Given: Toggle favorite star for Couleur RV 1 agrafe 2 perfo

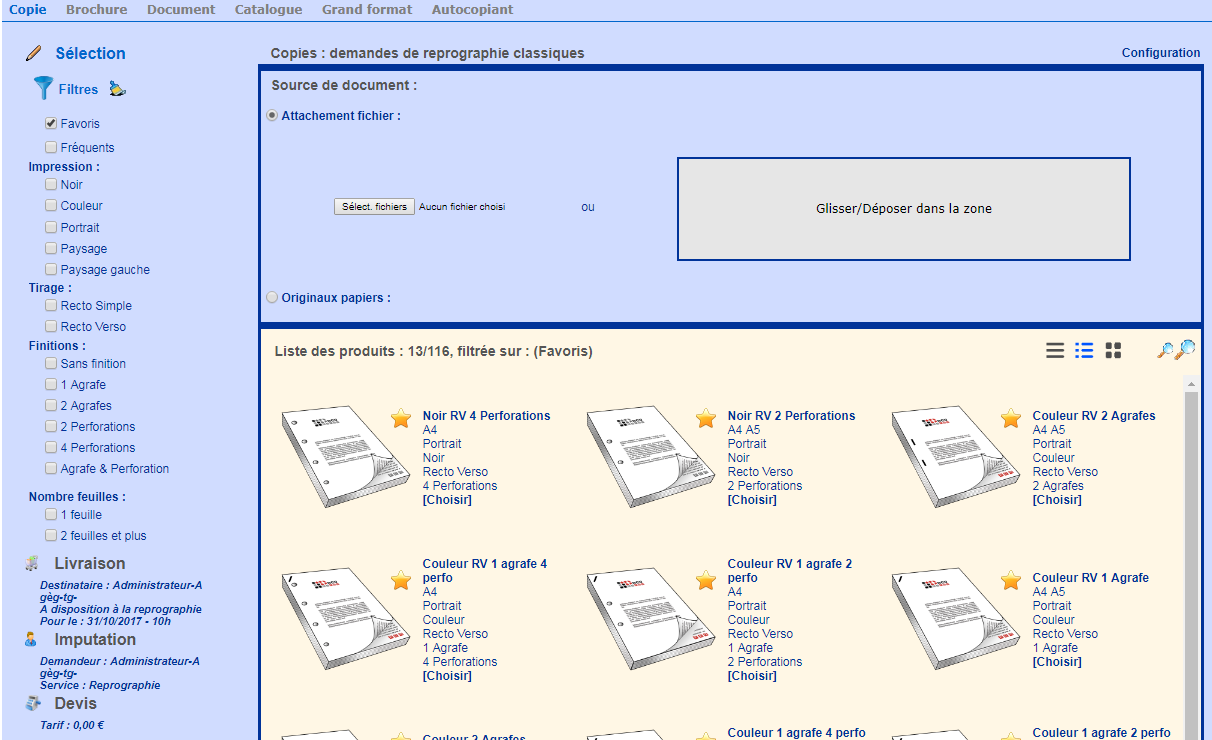Looking at the screenshot, I should (x=706, y=580).
